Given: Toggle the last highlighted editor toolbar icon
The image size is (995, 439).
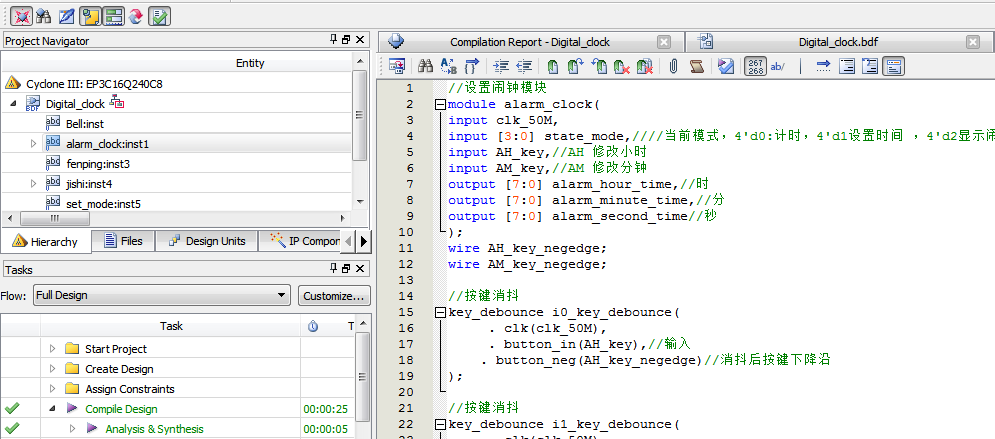Looking at the screenshot, I should [893, 66].
